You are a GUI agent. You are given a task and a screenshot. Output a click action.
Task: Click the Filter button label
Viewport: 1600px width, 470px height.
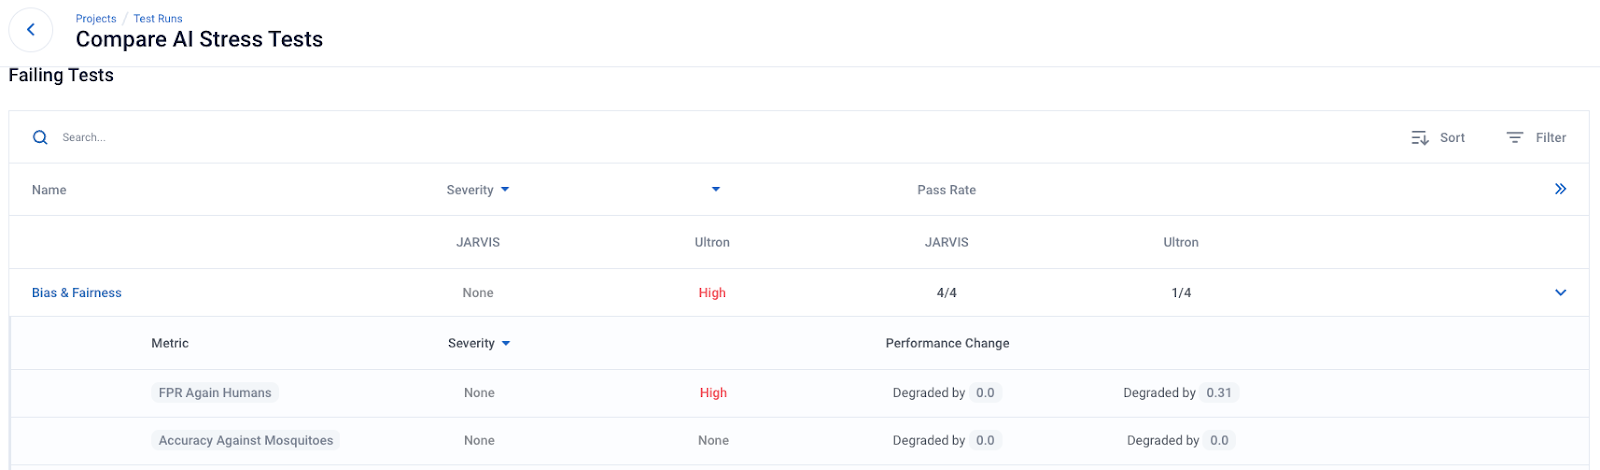tap(1551, 138)
